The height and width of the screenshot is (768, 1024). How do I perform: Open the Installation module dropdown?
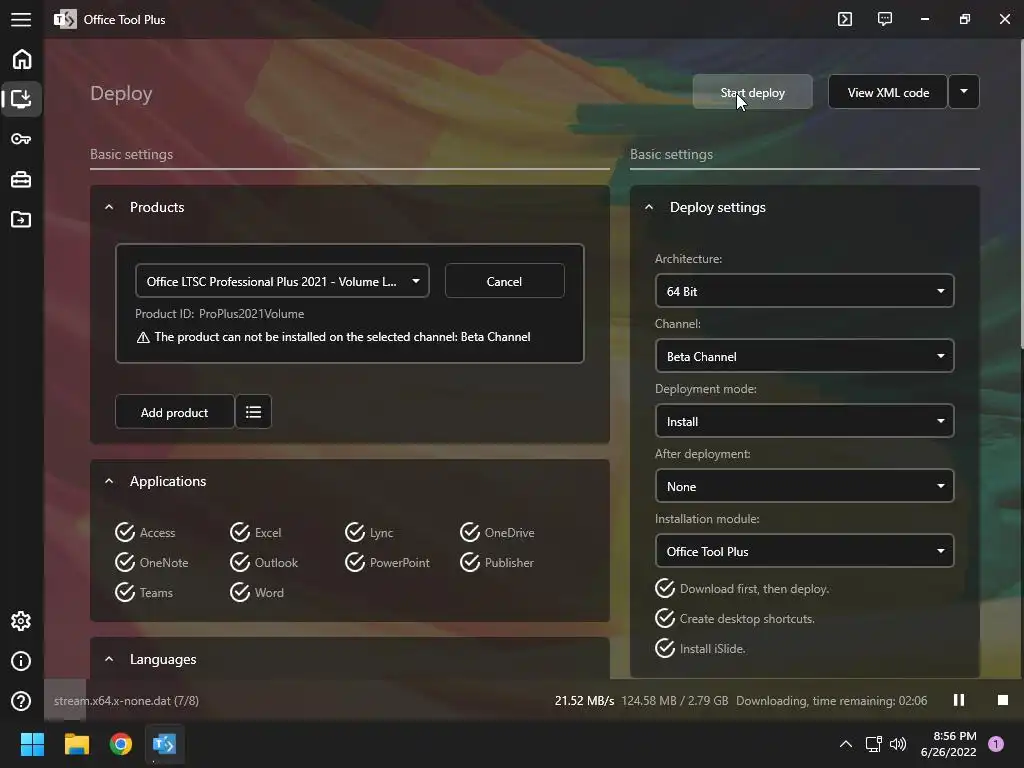pos(804,551)
